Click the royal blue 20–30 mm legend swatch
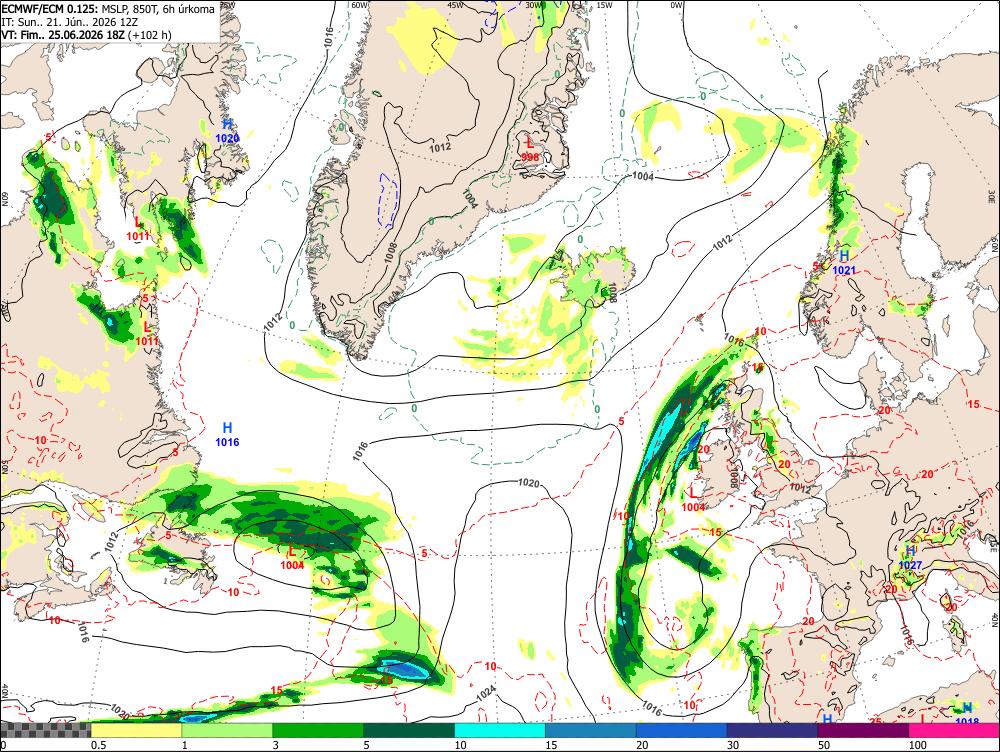The width and height of the screenshot is (1000, 752). [x=682, y=730]
